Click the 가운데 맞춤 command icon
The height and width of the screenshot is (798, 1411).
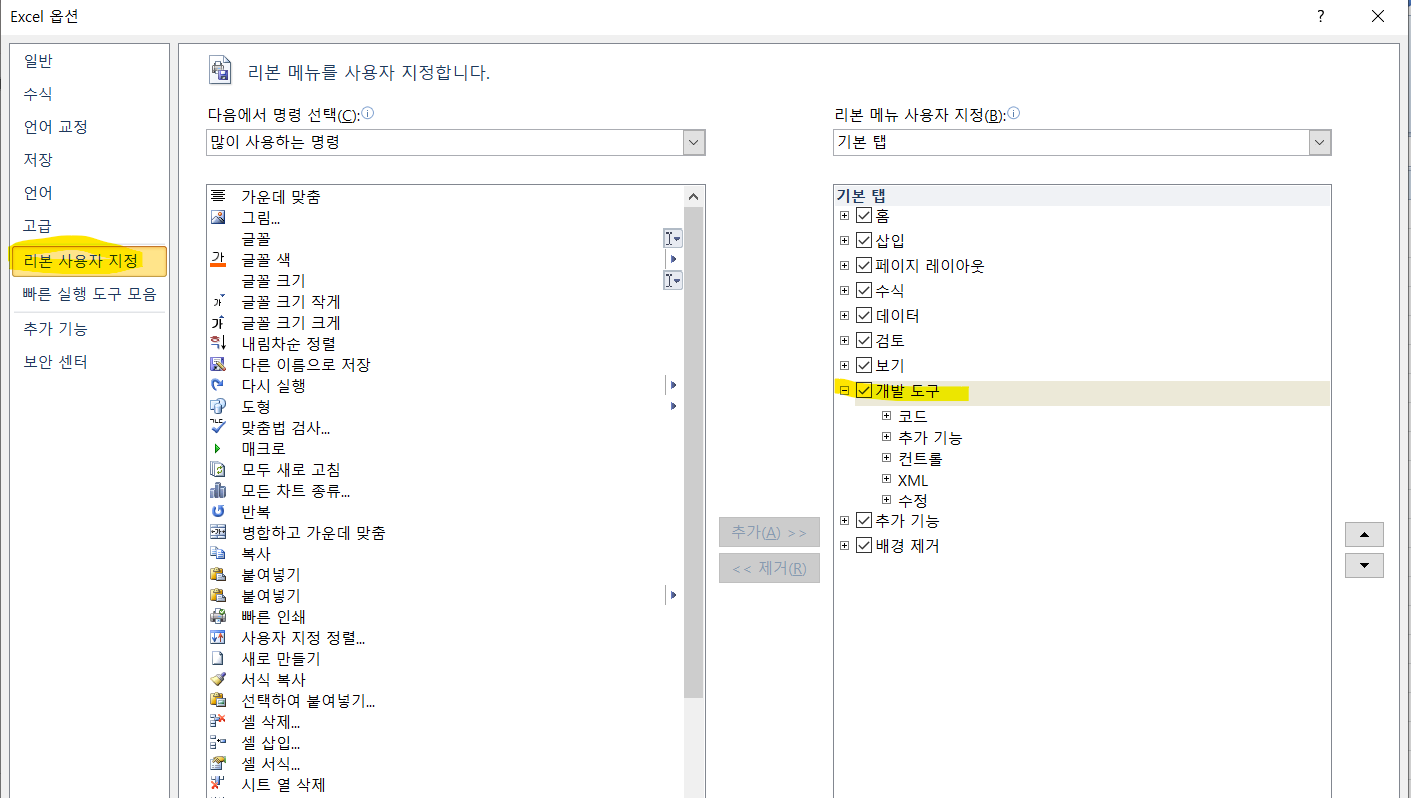click(218, 196)
